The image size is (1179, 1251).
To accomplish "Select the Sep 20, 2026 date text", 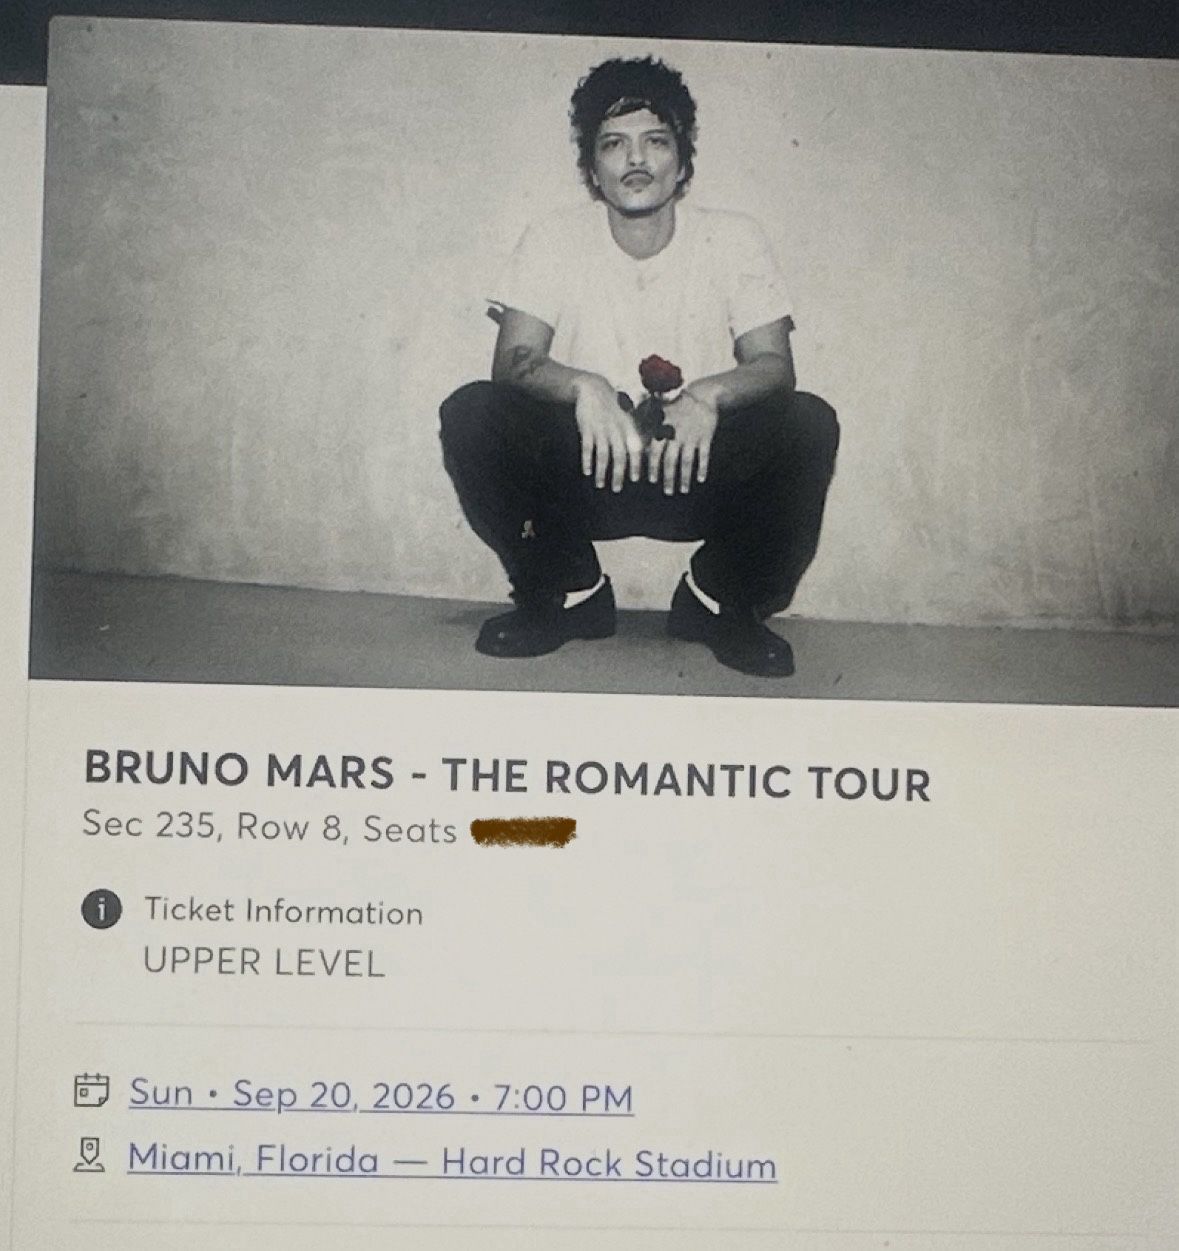I will pyautogui.click(x=344, y=1095).
